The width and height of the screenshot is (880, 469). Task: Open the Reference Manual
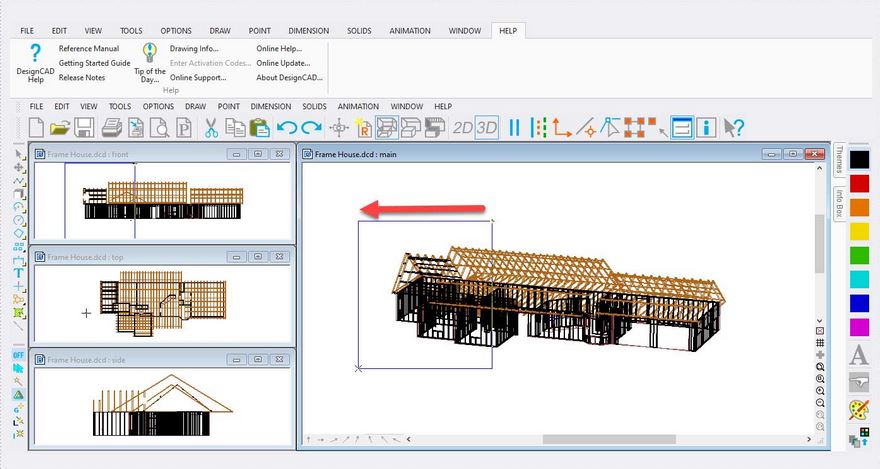pyautogui.click(x=88, y=48)
